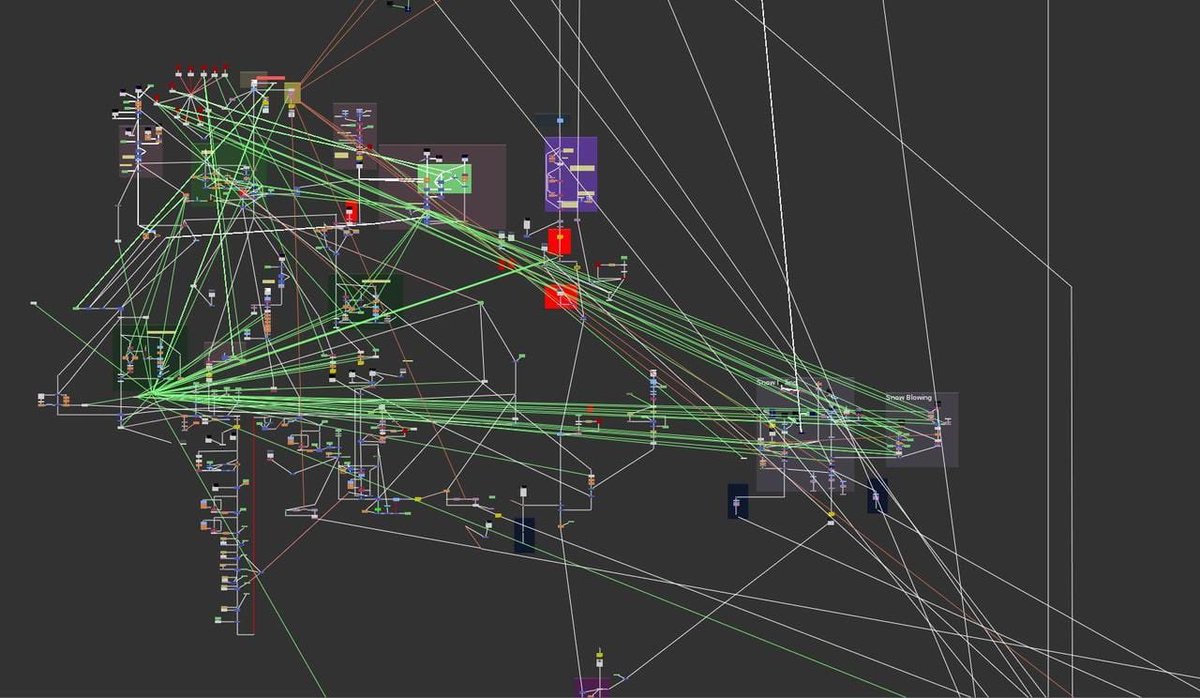Click the navy backdrop below Snow Blowing group
Image resolution: width=1200 pixels, height=698 pixels.
(x=877, y=496)
